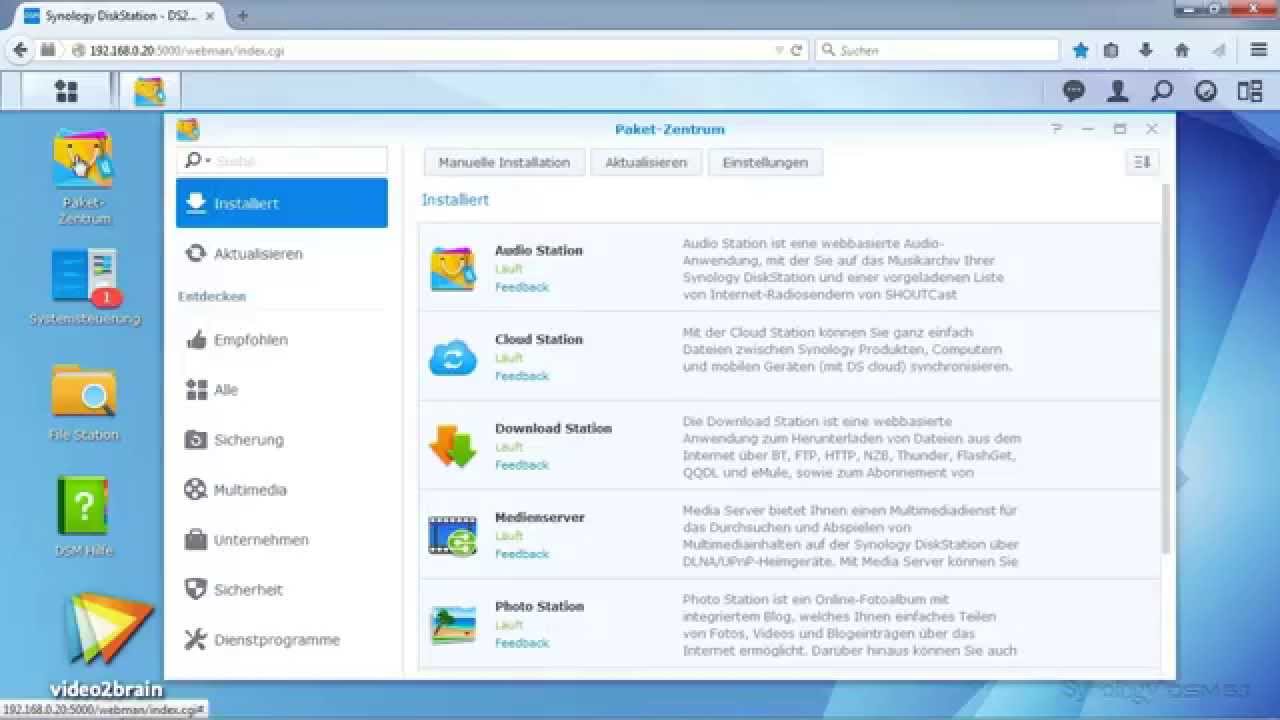Viewport: 1280px width, 720px height.
Task: Click the Photo Station title text
Action: pos(539,607)
